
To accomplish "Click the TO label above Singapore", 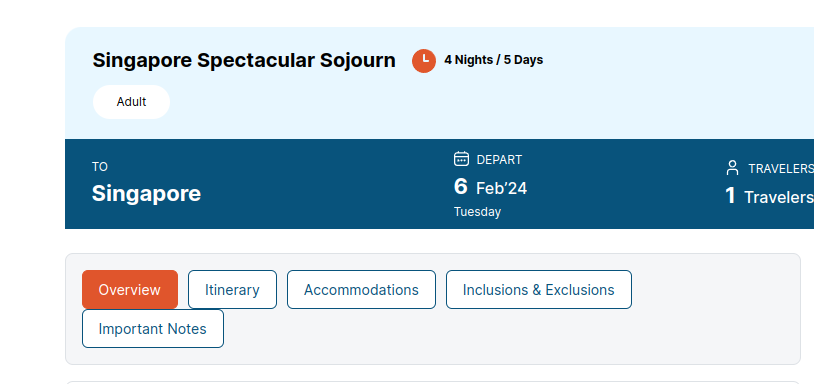I will [x=100, y=167].
